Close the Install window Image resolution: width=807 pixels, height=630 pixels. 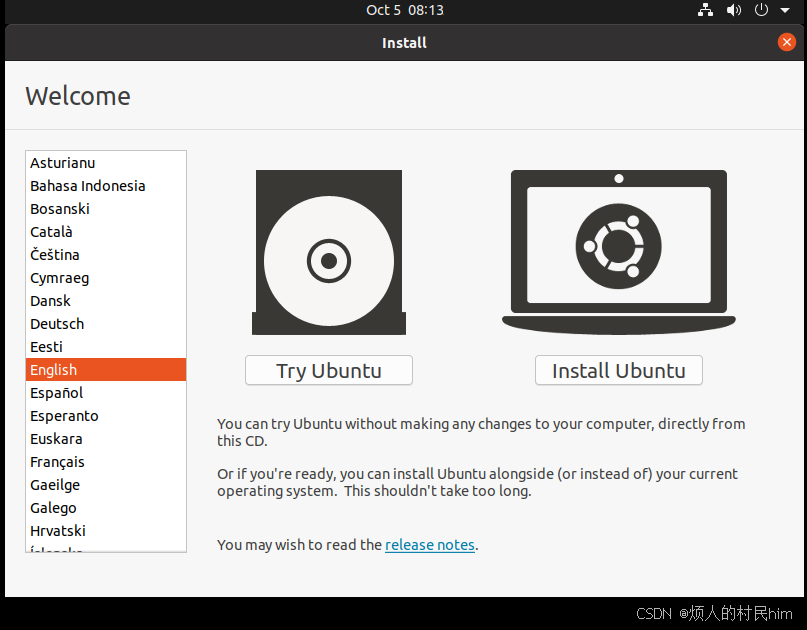pos(787,42)
